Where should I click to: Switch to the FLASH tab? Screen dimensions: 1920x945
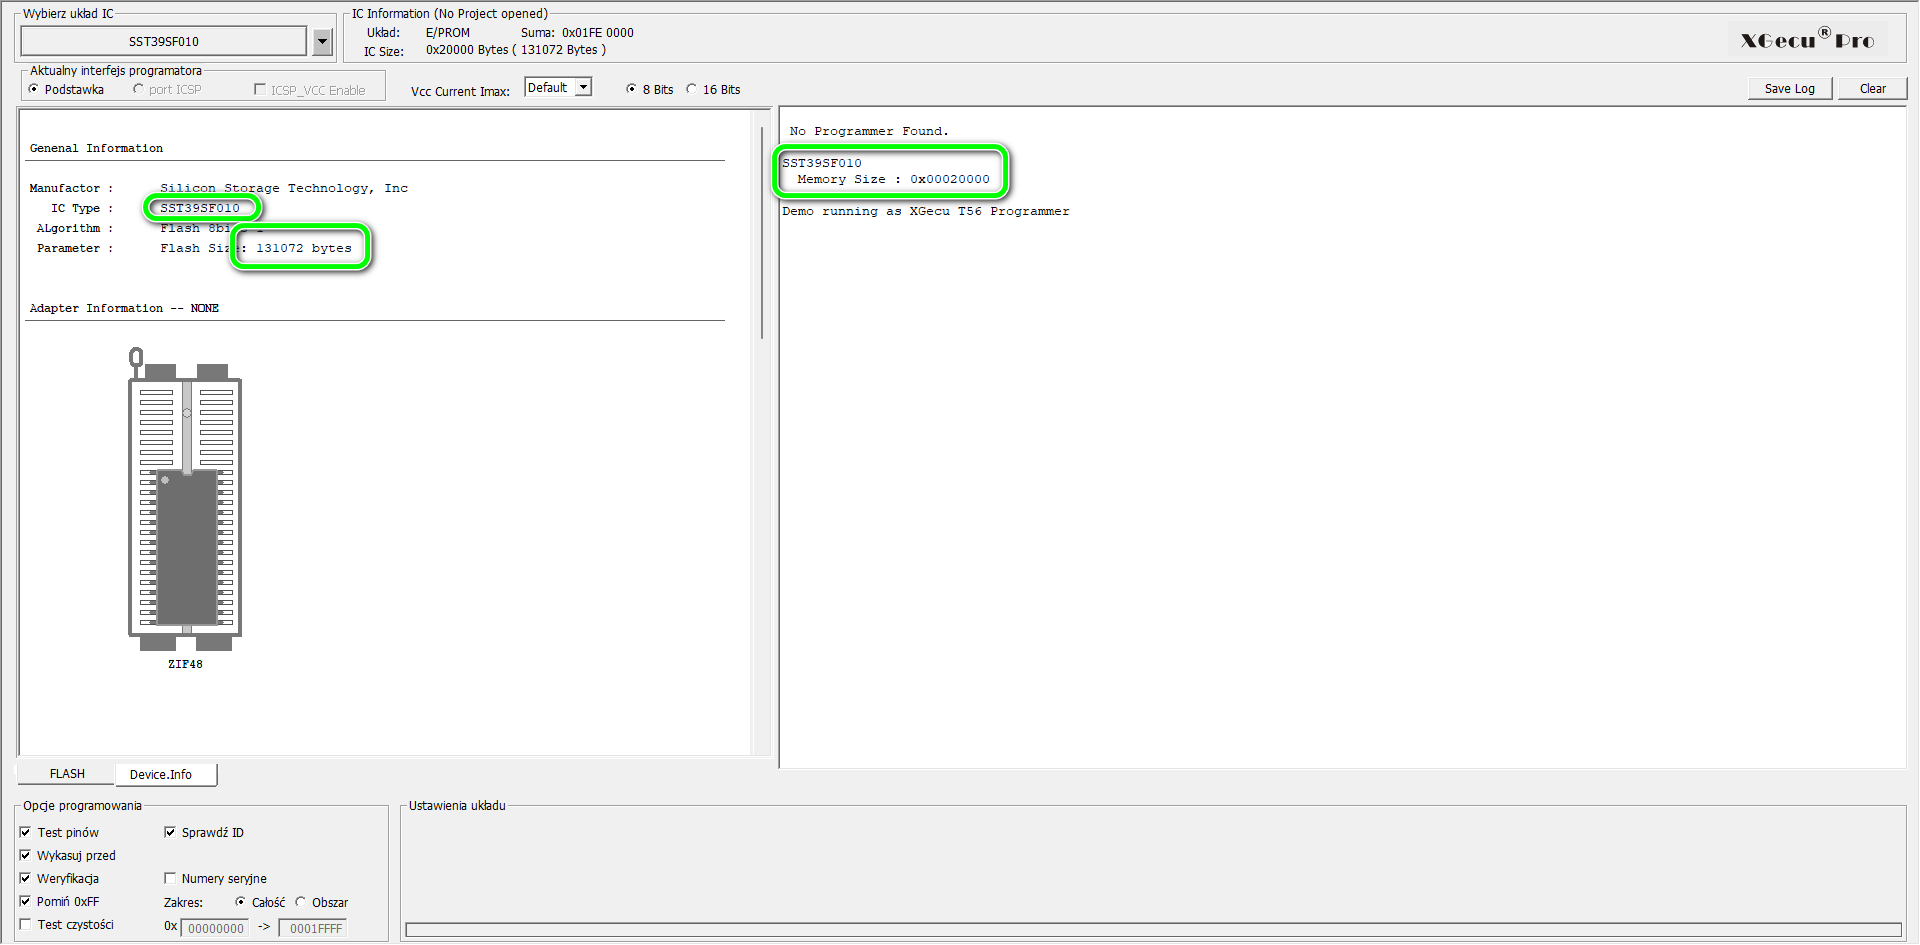pos(67,774)
